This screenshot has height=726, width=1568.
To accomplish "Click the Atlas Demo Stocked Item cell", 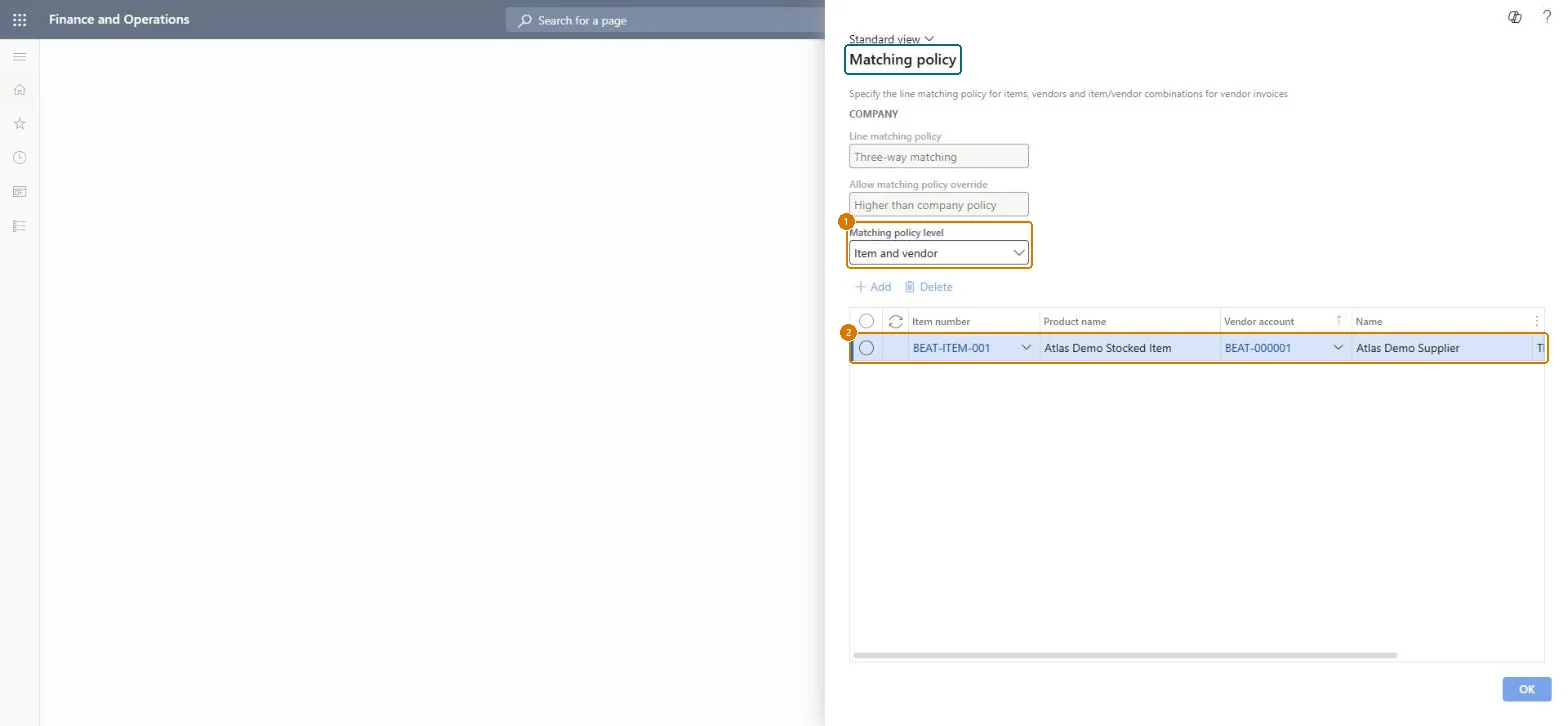I will [1129, 348].
